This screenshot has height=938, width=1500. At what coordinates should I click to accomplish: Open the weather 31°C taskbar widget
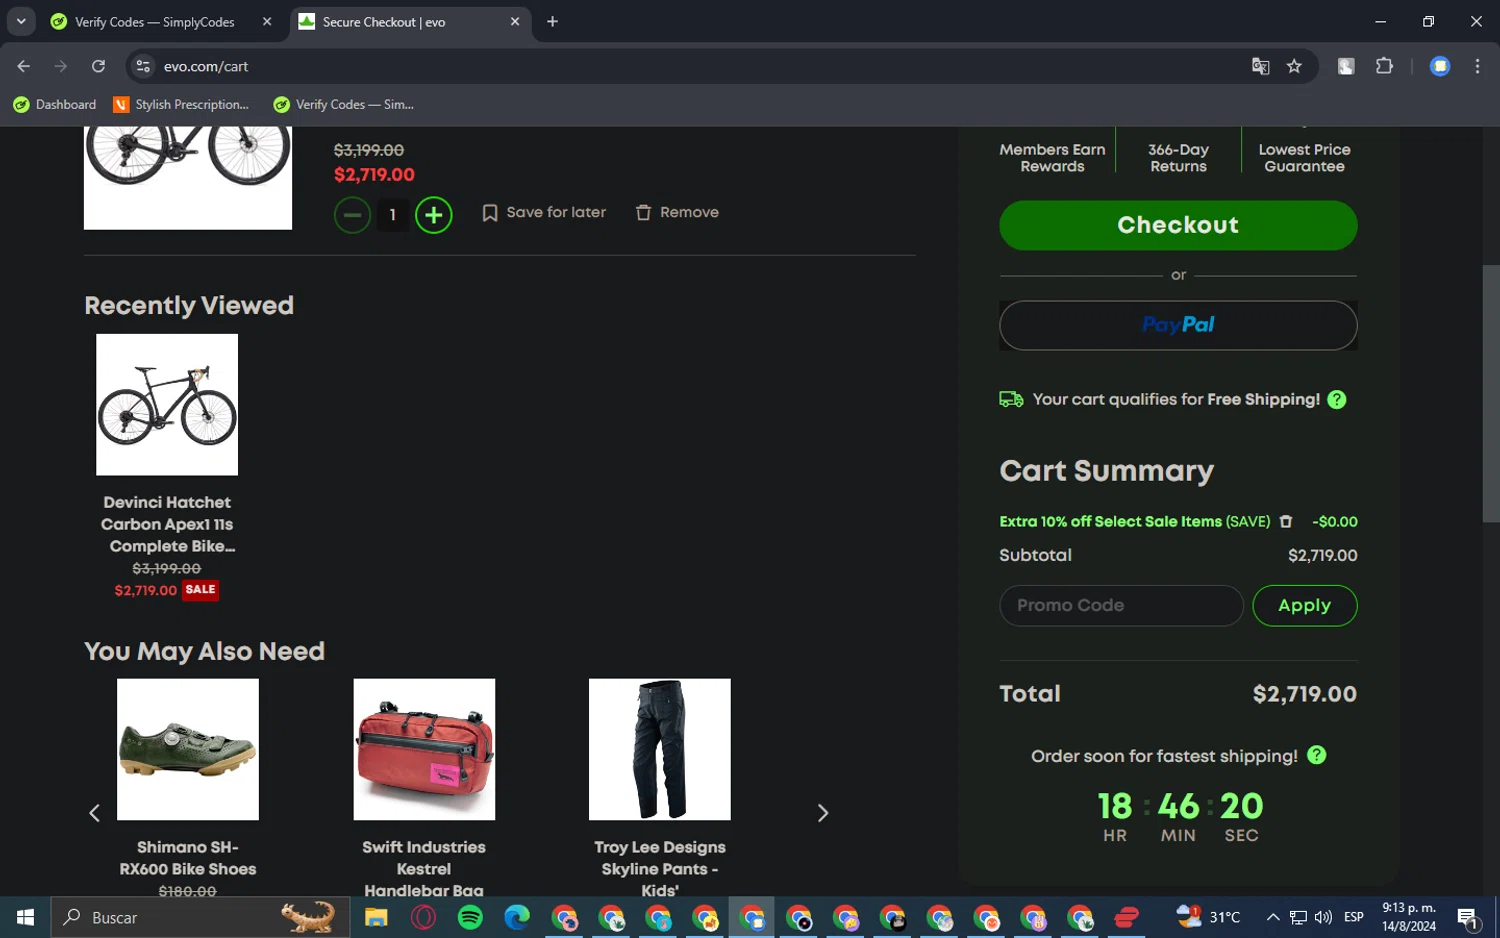1209,917
